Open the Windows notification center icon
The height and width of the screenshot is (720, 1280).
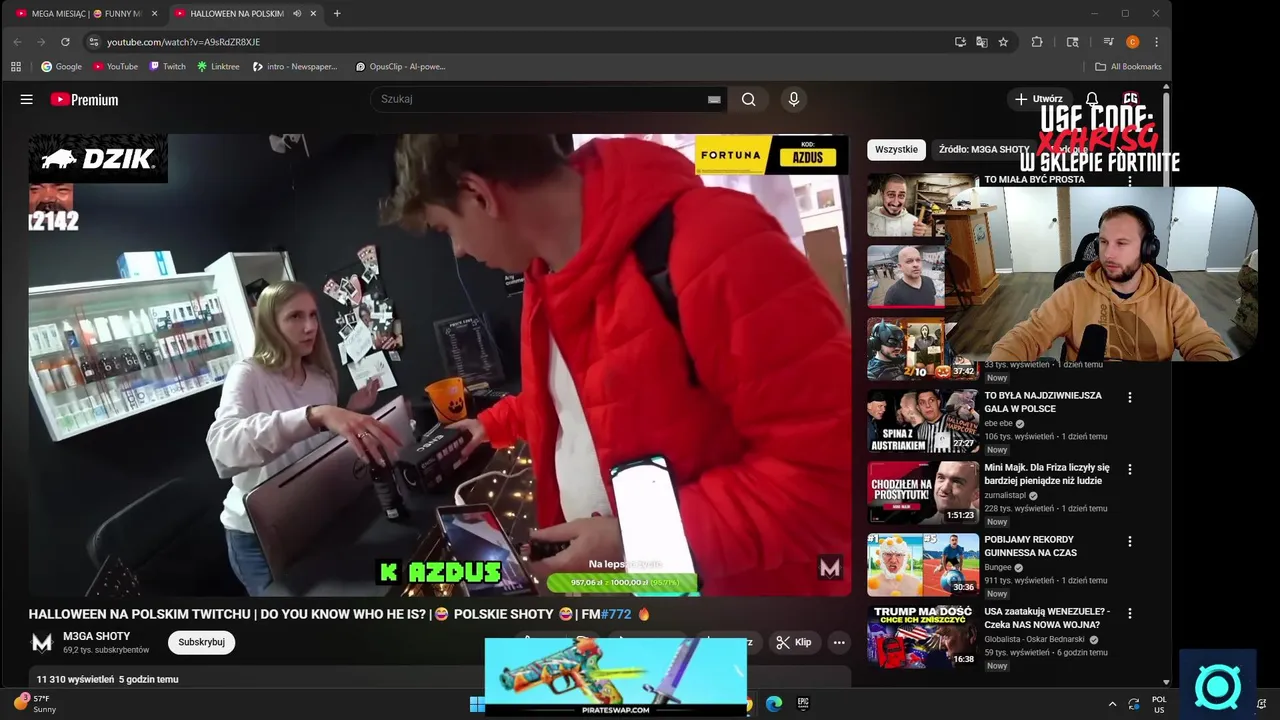click(x=1262, y=704)
